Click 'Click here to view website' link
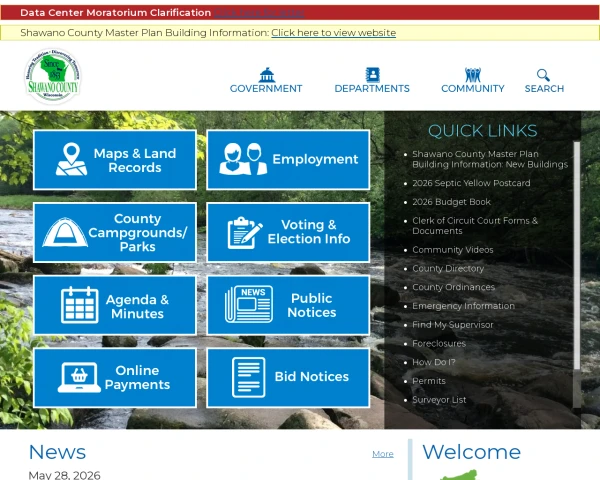This screenshot has width=600, height=480. [x=334, y=33]
